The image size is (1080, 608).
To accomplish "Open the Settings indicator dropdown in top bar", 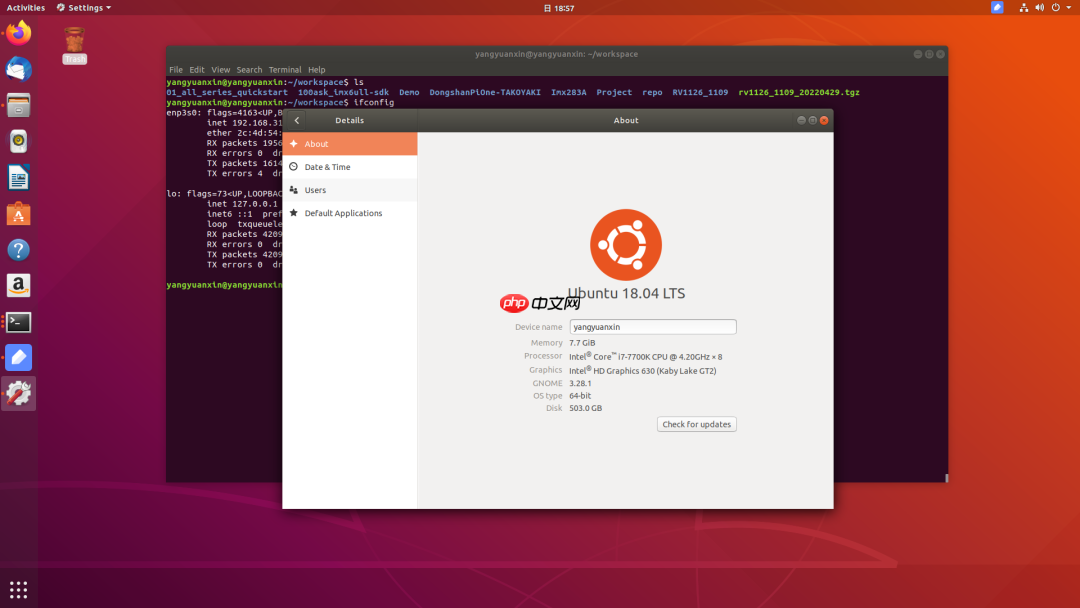I will point(83,7).
